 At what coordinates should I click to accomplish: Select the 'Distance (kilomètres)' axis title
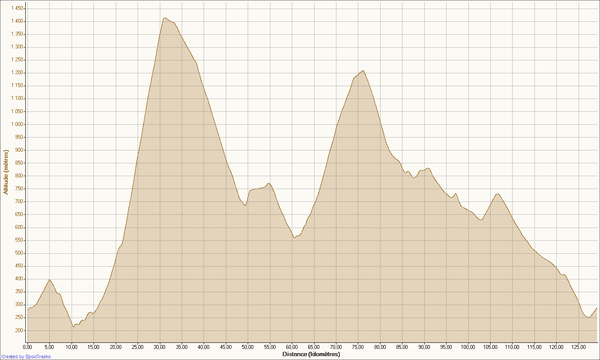(311, 354)
